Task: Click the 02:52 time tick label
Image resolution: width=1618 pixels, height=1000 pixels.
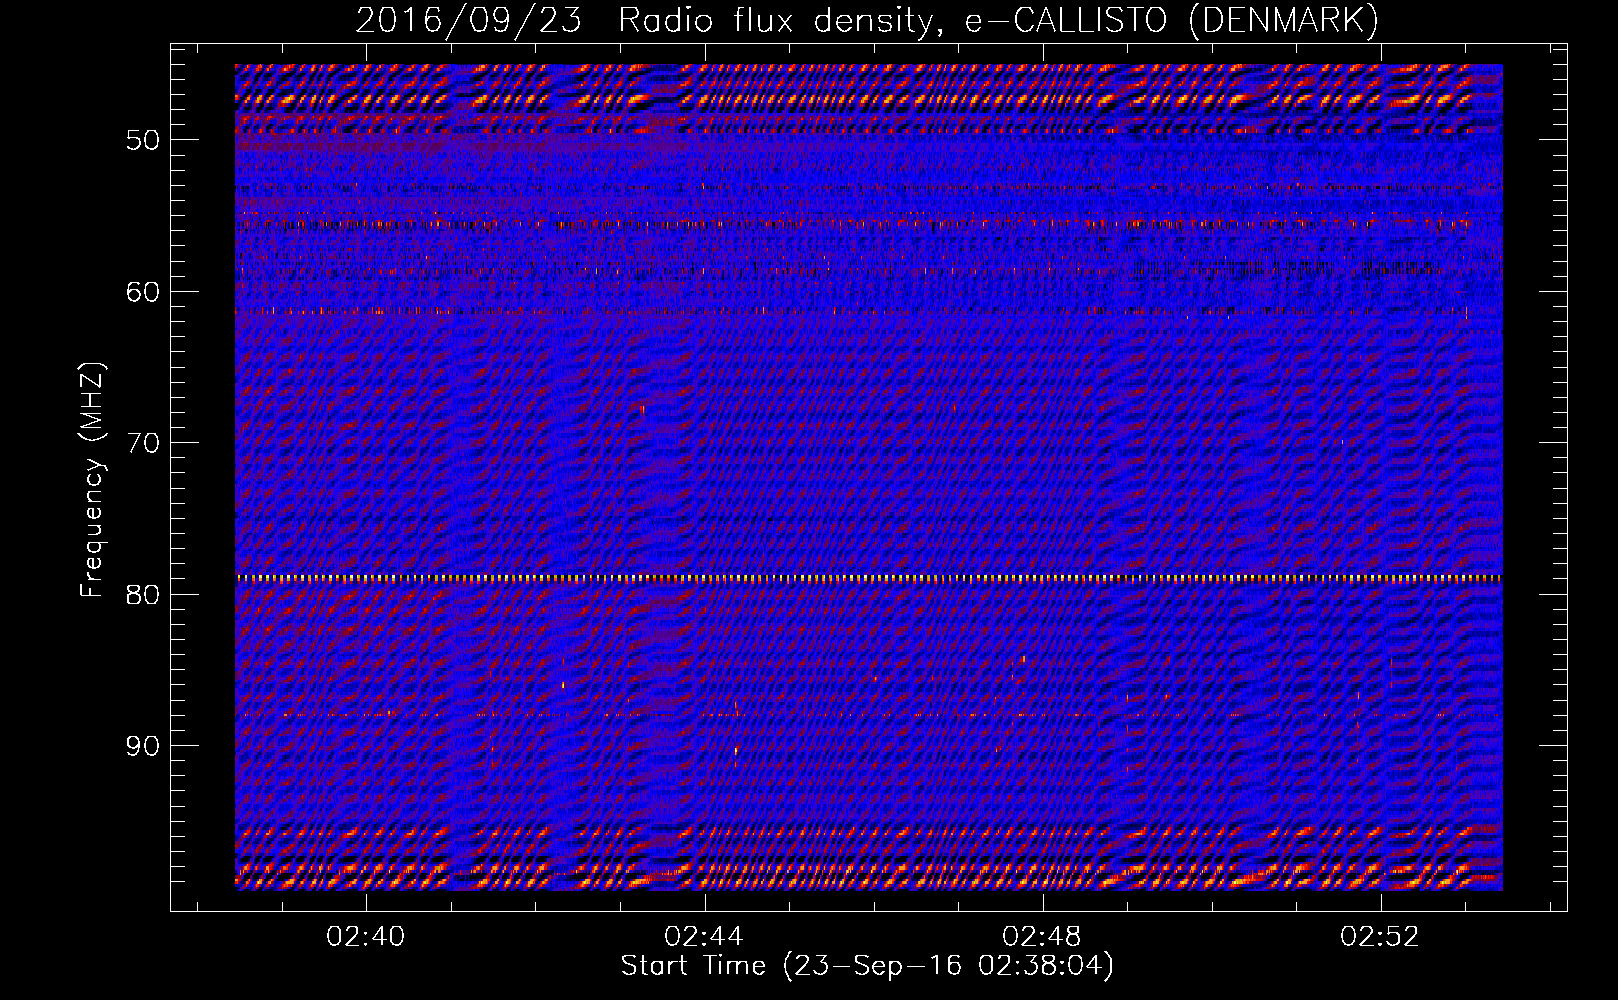Action: click(x=1380, y=936)
